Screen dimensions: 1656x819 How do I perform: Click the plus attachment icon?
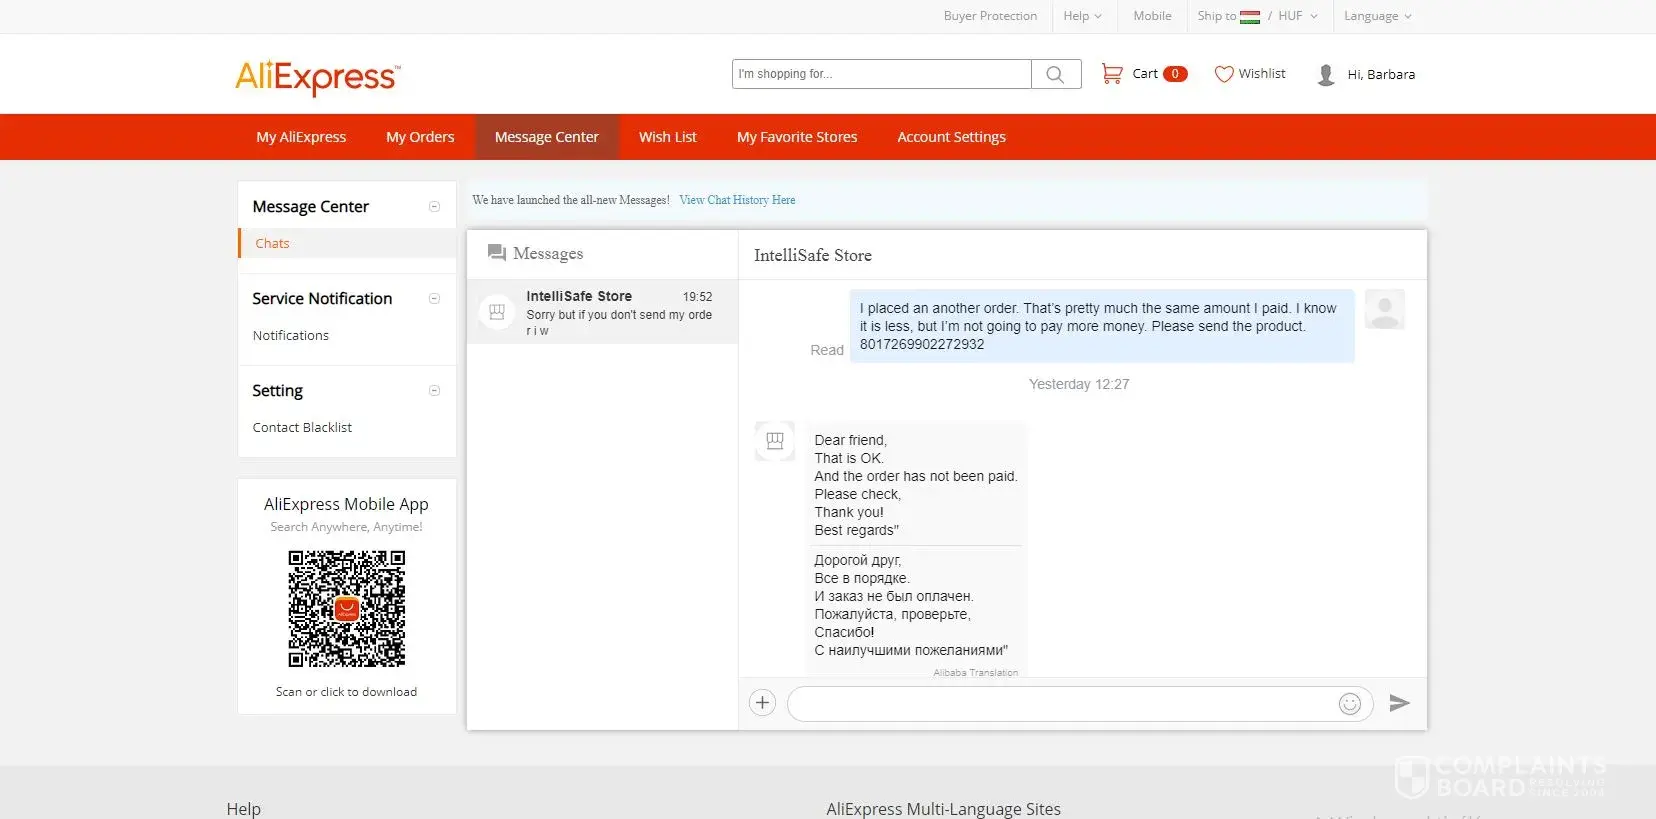[762, 703]
